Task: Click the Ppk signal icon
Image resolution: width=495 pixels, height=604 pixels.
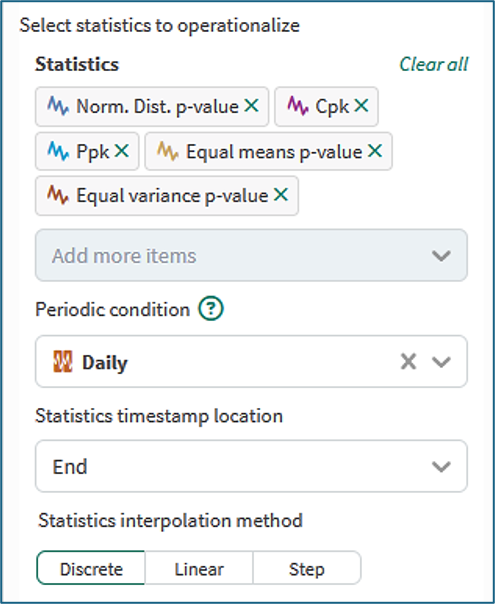Action: pyautogui.click(x=58, y=151)
